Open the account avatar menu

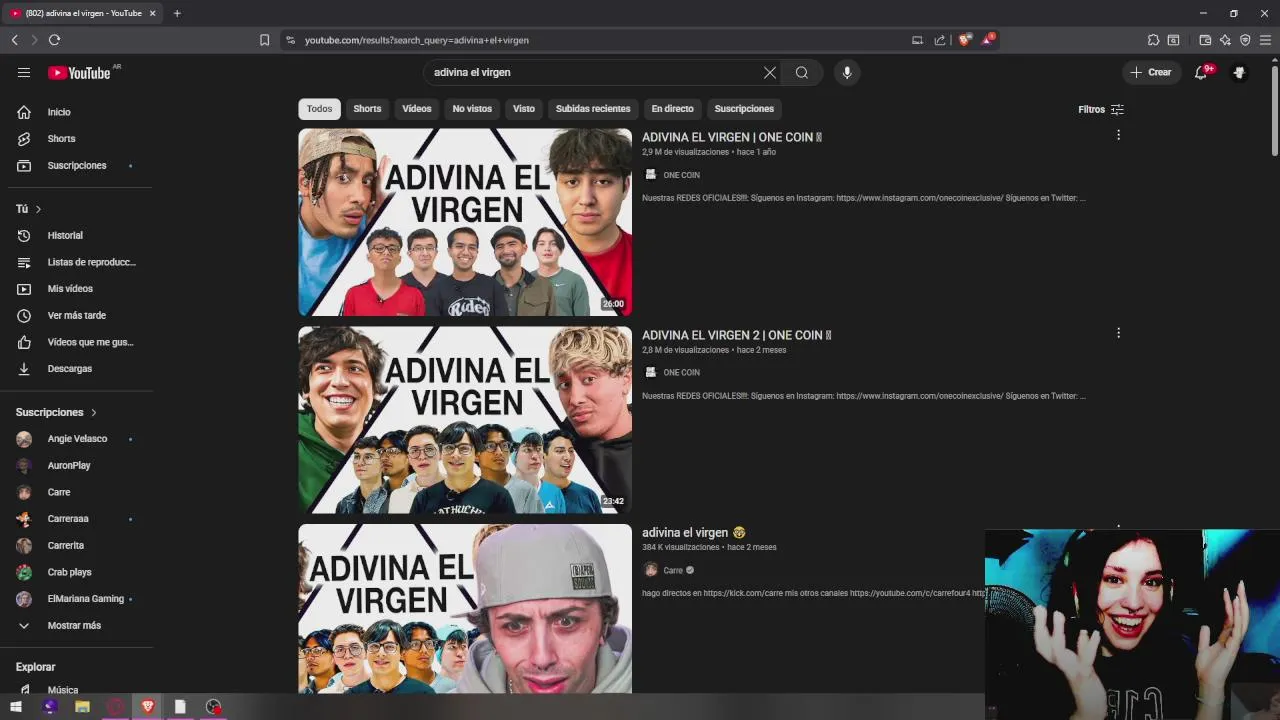[x=1239, y=72]
